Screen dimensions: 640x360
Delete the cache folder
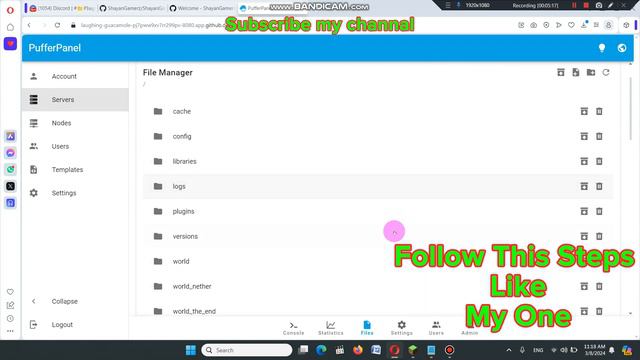pyautogui.click(x=599, y=111)
